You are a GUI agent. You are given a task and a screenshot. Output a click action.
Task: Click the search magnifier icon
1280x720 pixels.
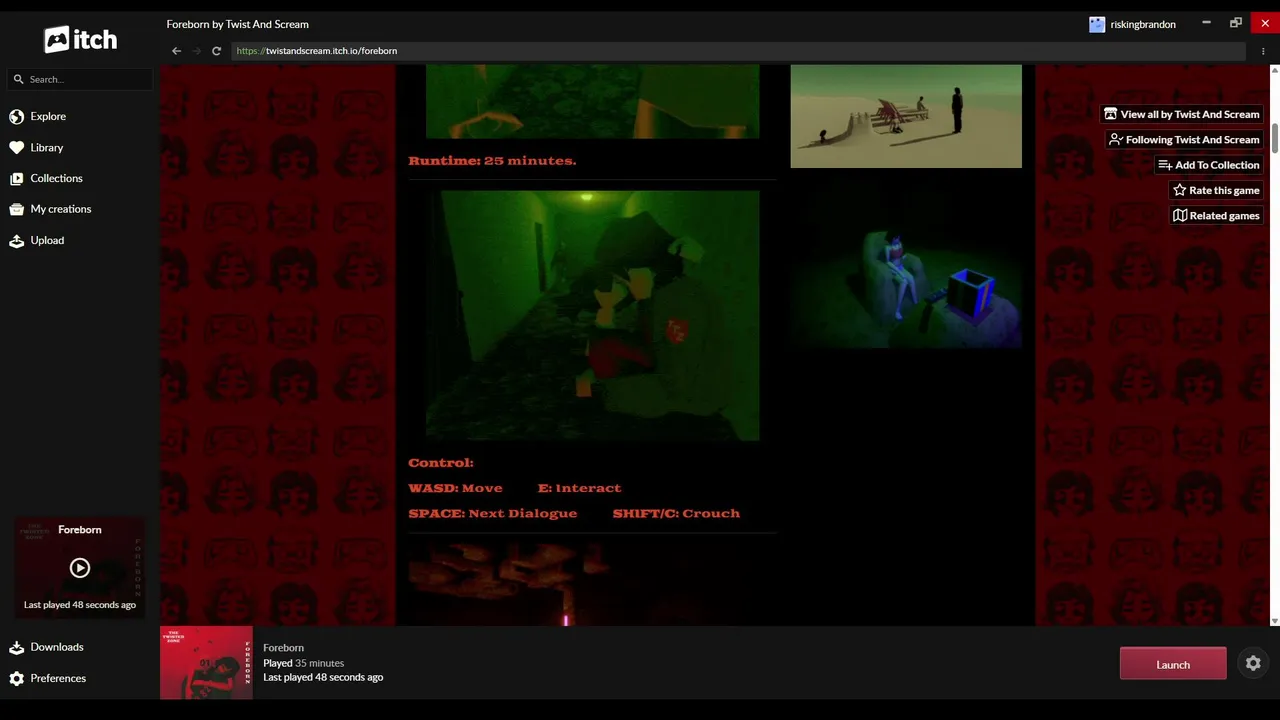pyautogui.click(x=18, y=79)
